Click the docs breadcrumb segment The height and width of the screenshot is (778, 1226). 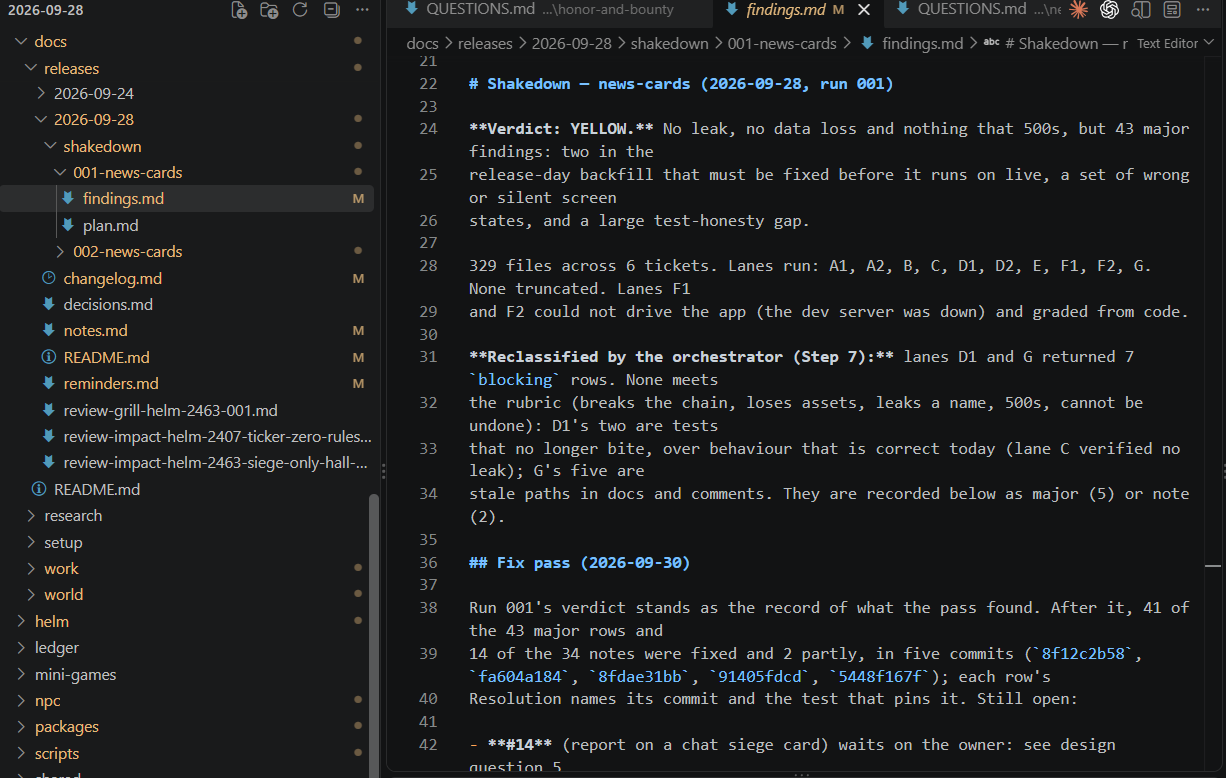422,43
